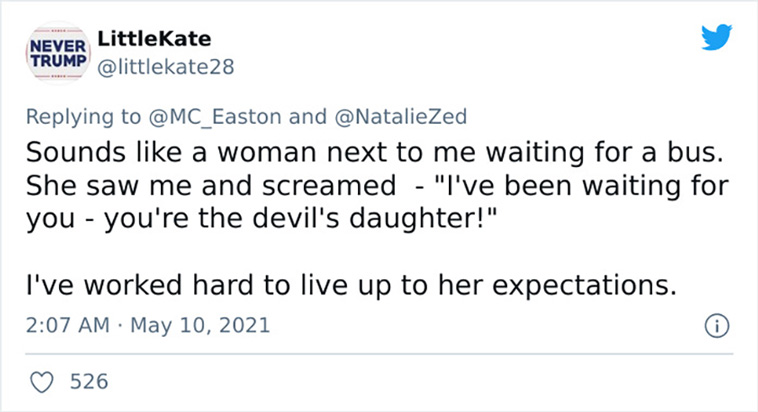758x412 pixels.
Task: Click the Twitter bird logo icon
Action: pyautogui.click(x=716, y=37)
